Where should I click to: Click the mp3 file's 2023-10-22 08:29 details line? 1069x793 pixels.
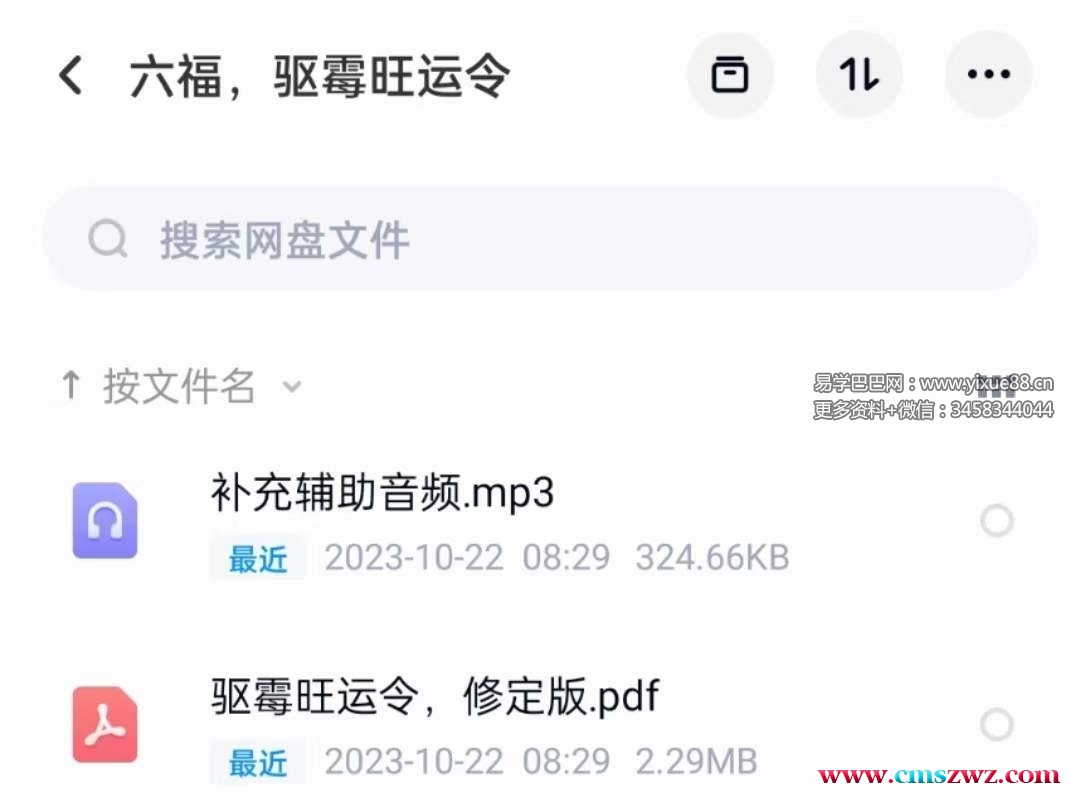(467, 558)
